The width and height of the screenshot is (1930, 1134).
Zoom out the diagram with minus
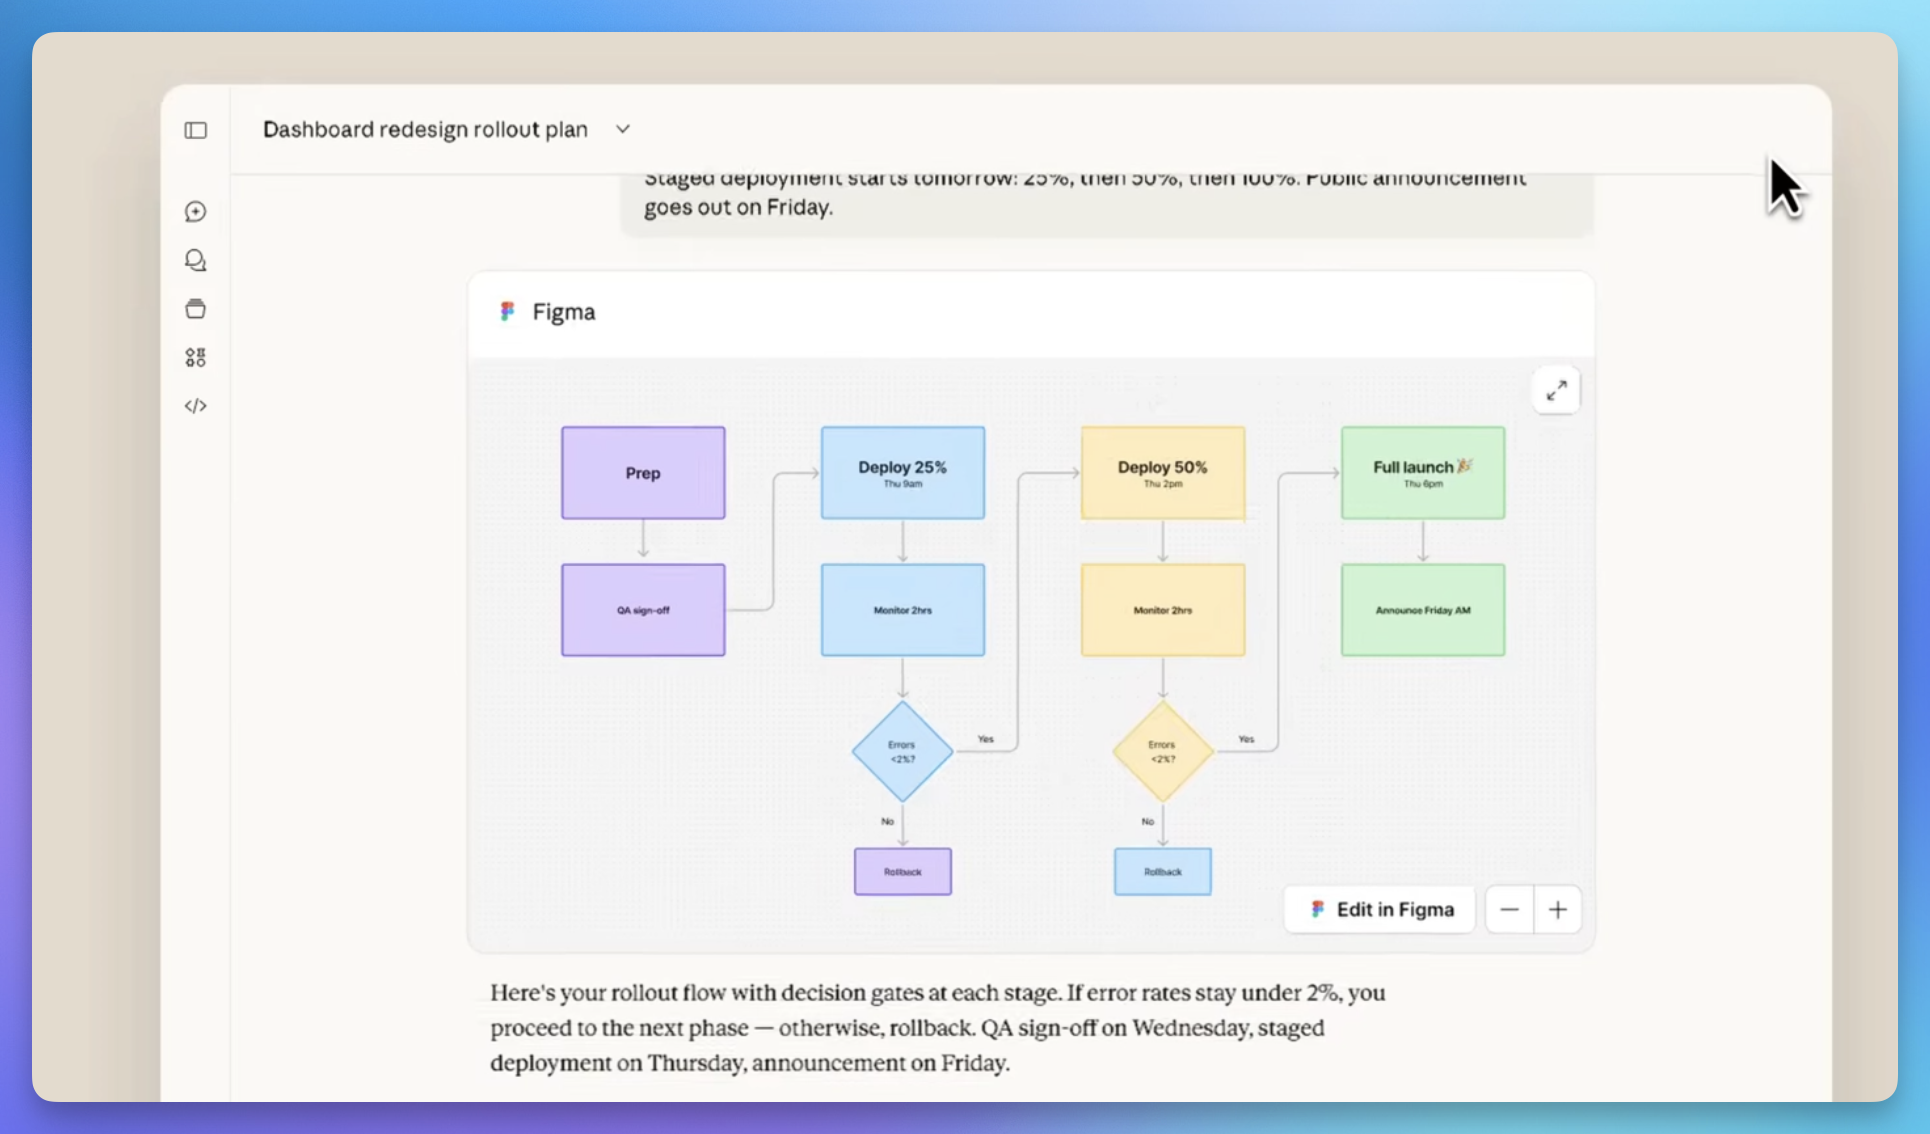pyautogui.click(x=1509, y=909)
